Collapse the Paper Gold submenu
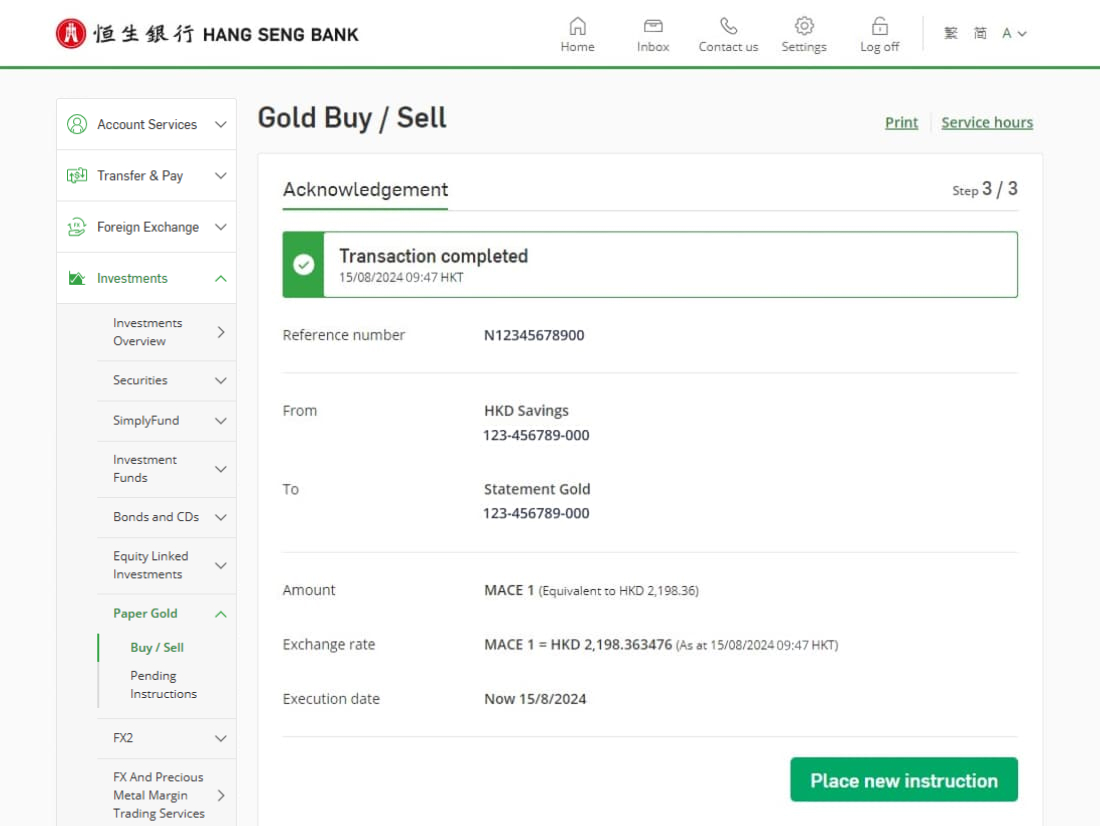The image size is (1100, 826). pyautogui.click(x=221, y=614)
